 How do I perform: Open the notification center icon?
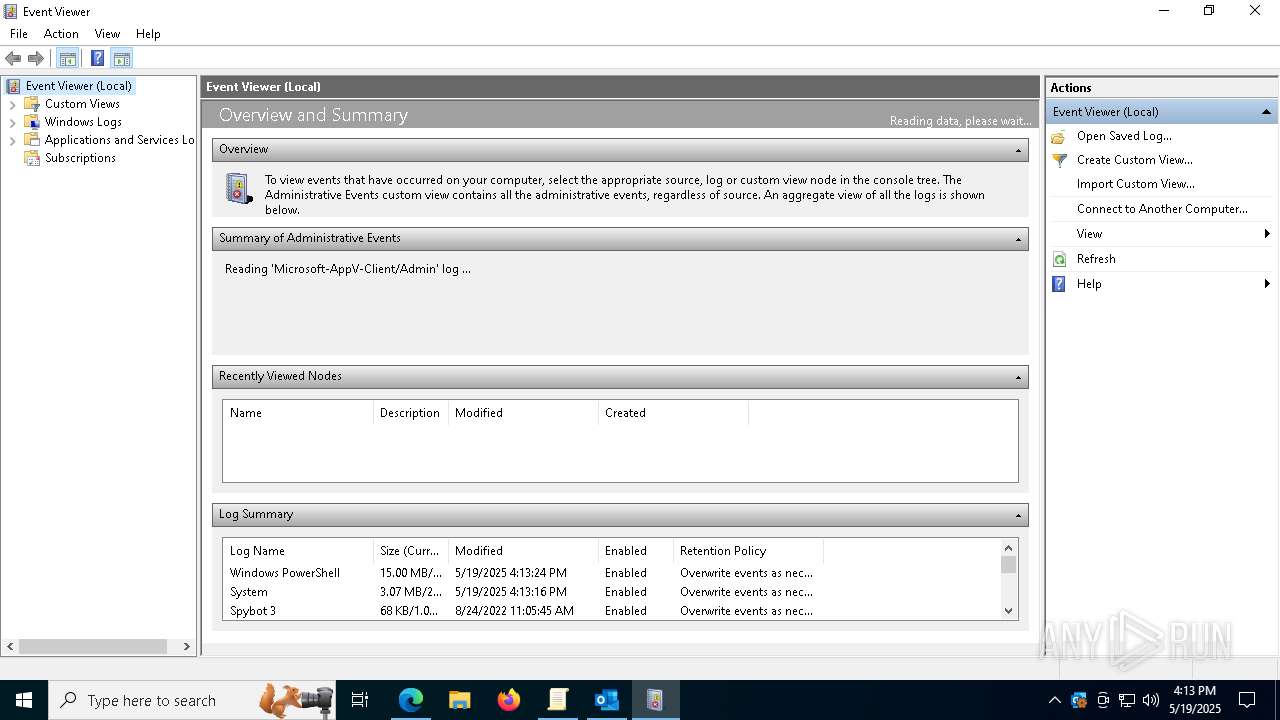(x=1247, y=700)
